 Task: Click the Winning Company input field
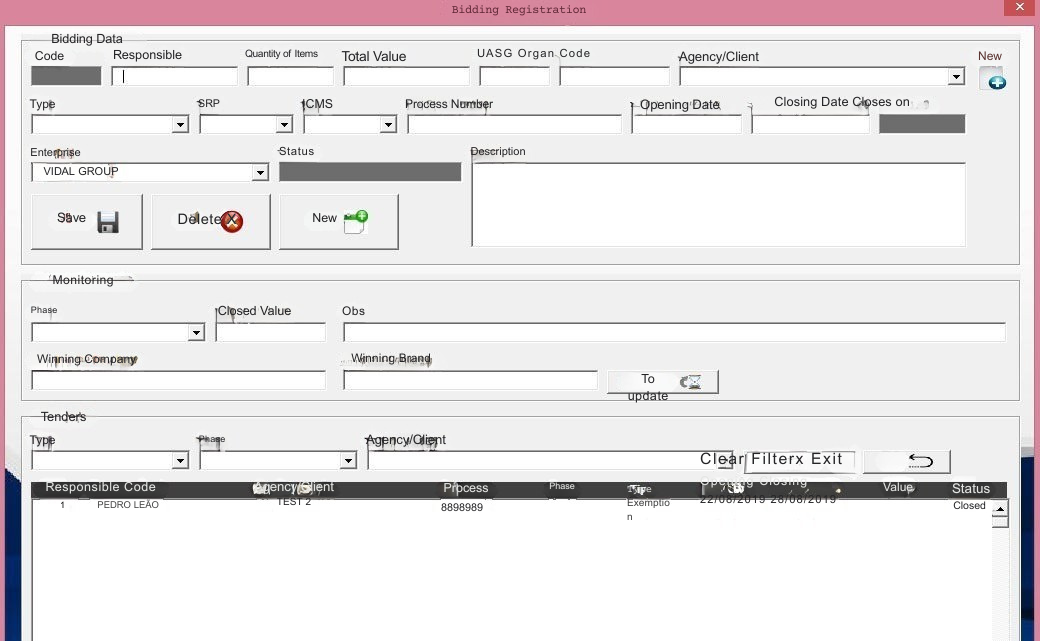pyautogui.click(x=178, y=381)
